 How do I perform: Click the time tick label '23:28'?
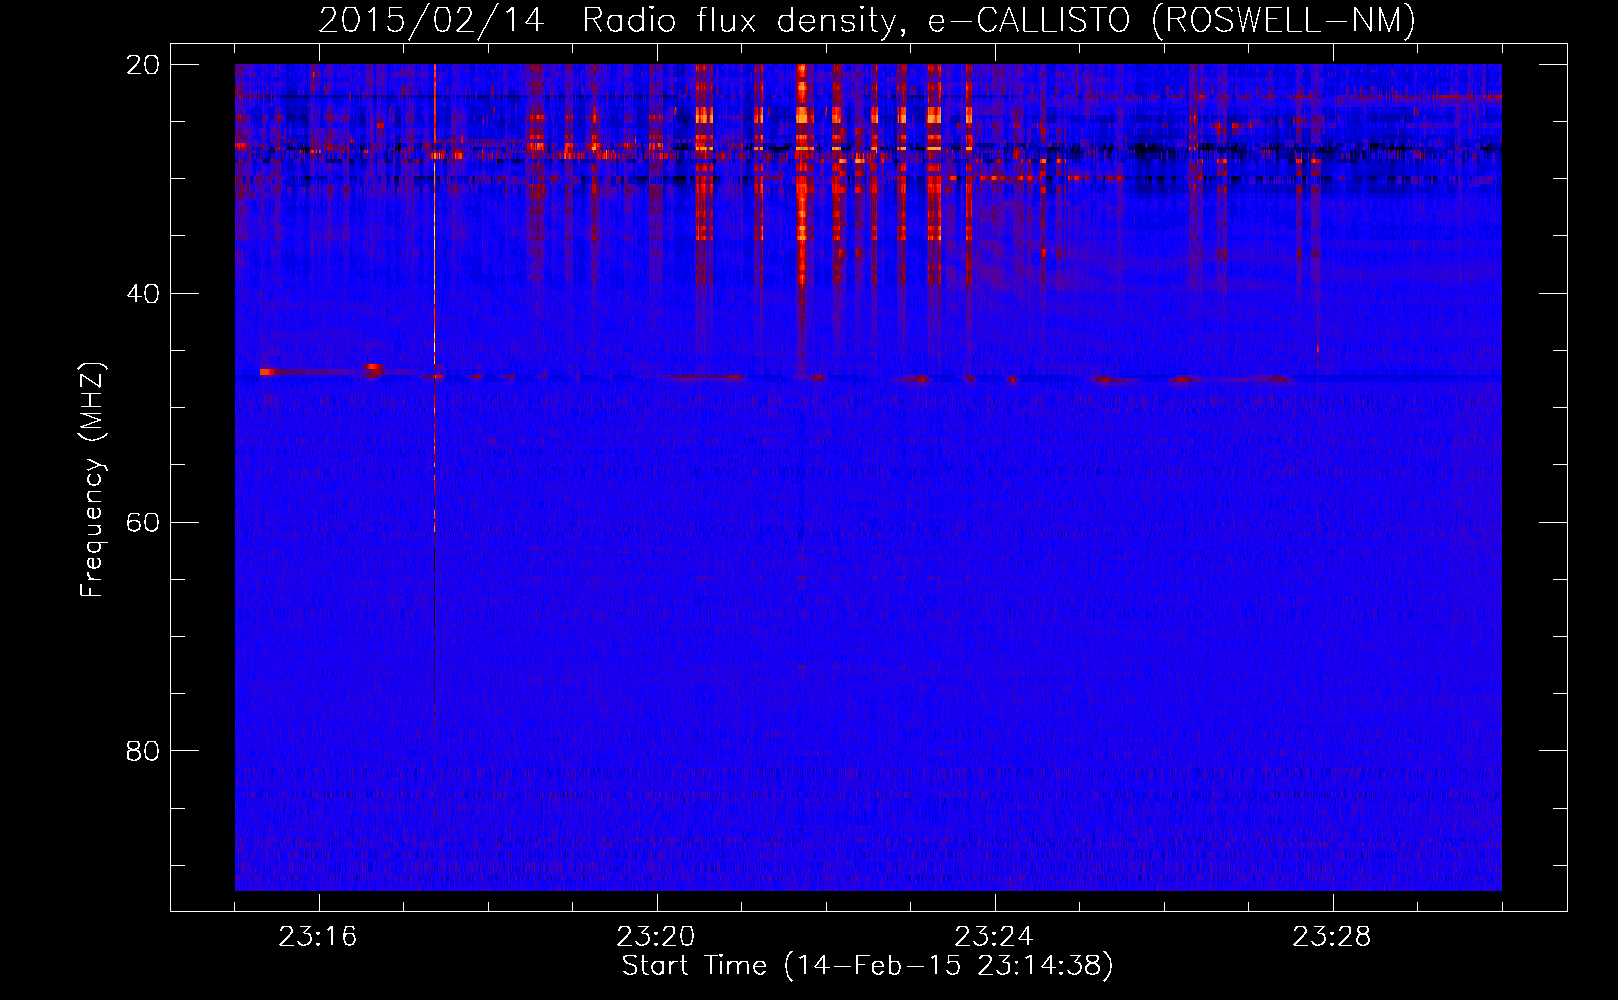pos(1332,937)
